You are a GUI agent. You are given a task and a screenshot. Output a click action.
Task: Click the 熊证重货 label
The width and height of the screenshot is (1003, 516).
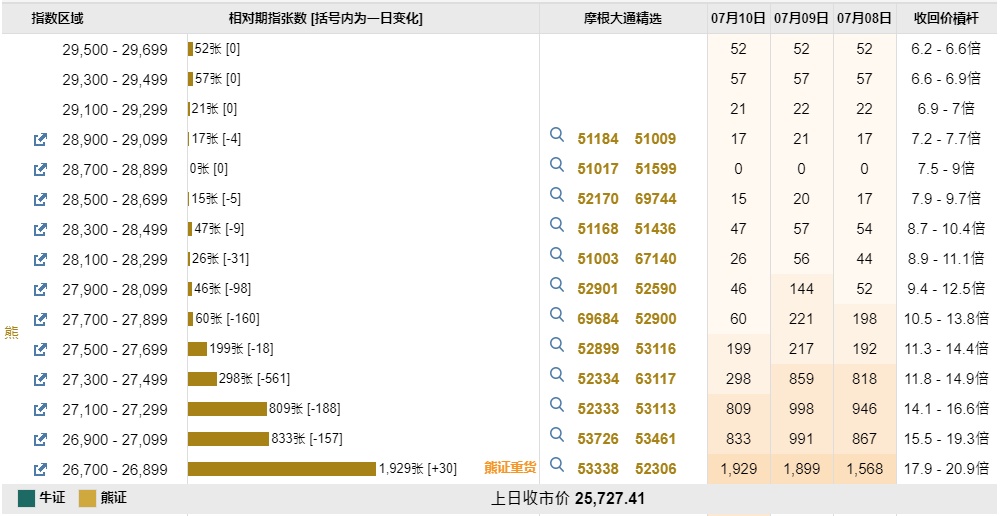tap(510, 467)
